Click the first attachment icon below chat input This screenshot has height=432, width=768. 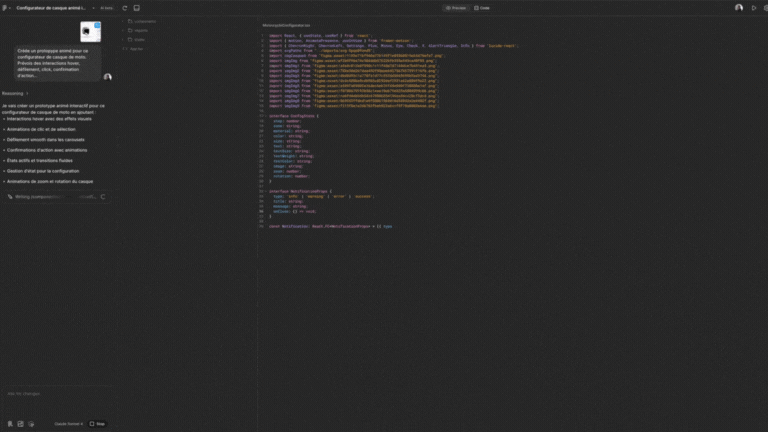(x=8, y=423)
